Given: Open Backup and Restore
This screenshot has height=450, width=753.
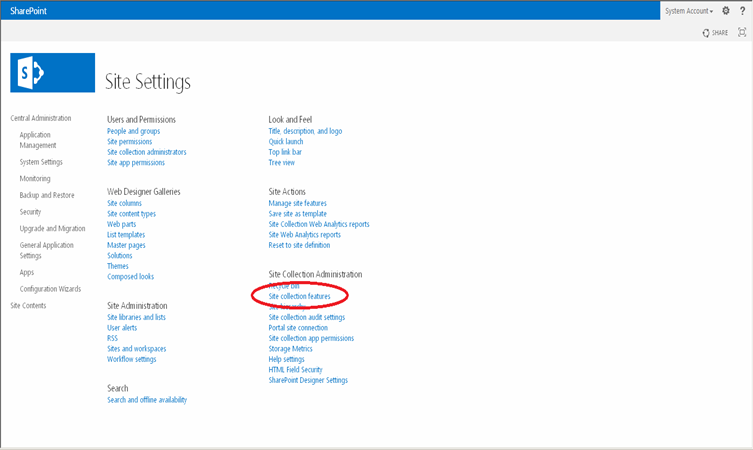Looking at the screenshot, I should pos(47,195).
